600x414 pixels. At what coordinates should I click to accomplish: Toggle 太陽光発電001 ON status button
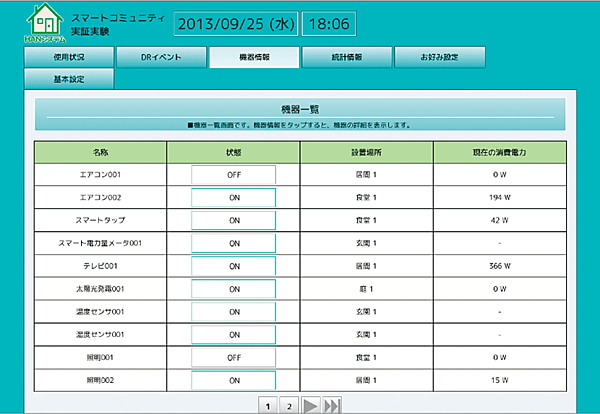click(x=233, y=289)
